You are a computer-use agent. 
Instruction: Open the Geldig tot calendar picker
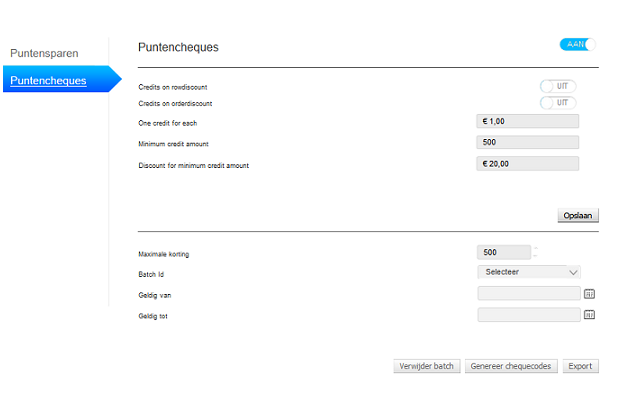point(589,315)
